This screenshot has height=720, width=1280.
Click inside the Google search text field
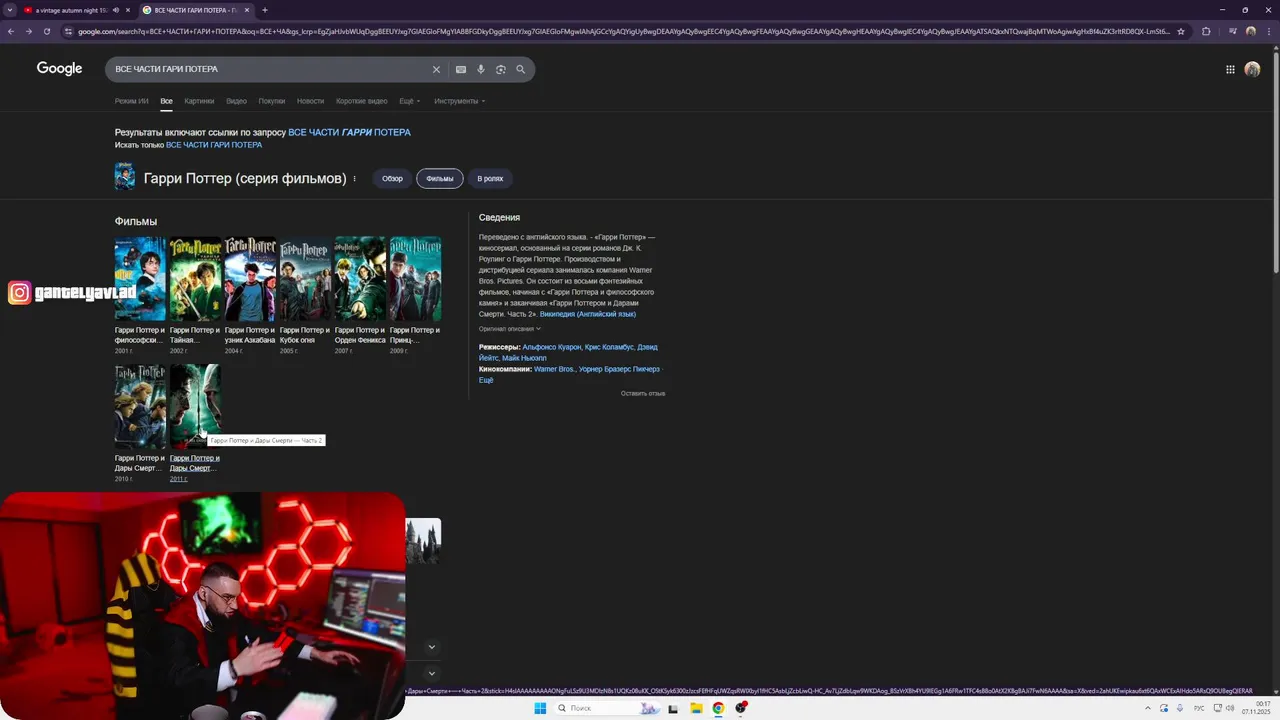pos(270,69)
